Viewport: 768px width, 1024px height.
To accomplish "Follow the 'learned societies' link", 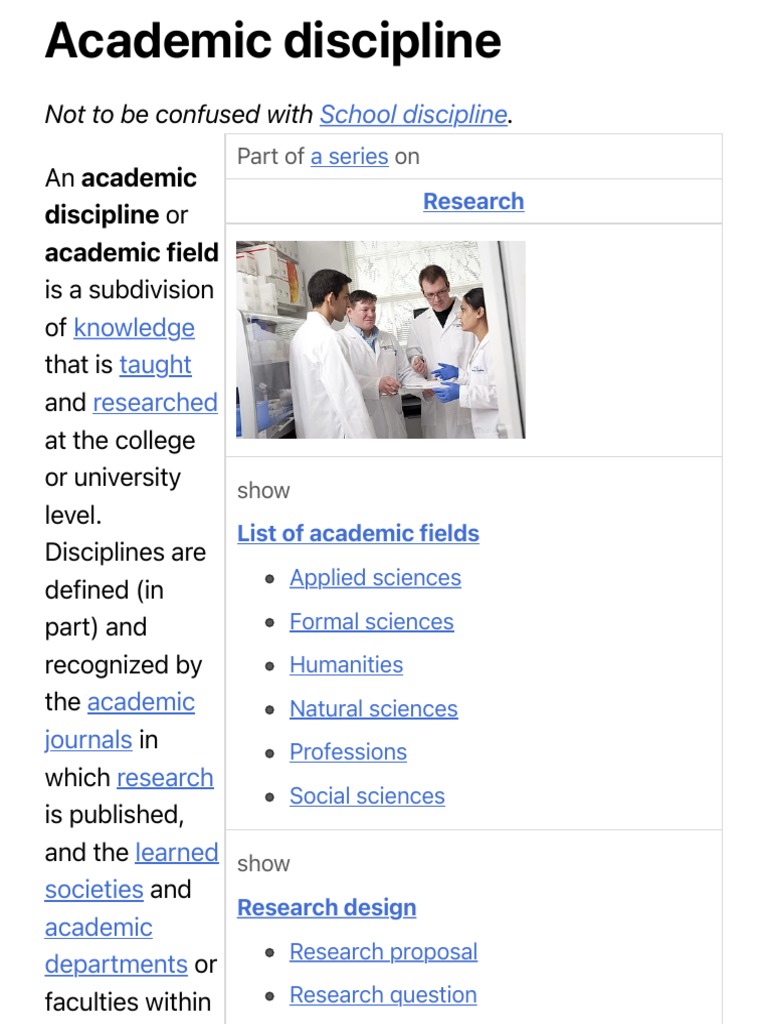I will [176, 853].
